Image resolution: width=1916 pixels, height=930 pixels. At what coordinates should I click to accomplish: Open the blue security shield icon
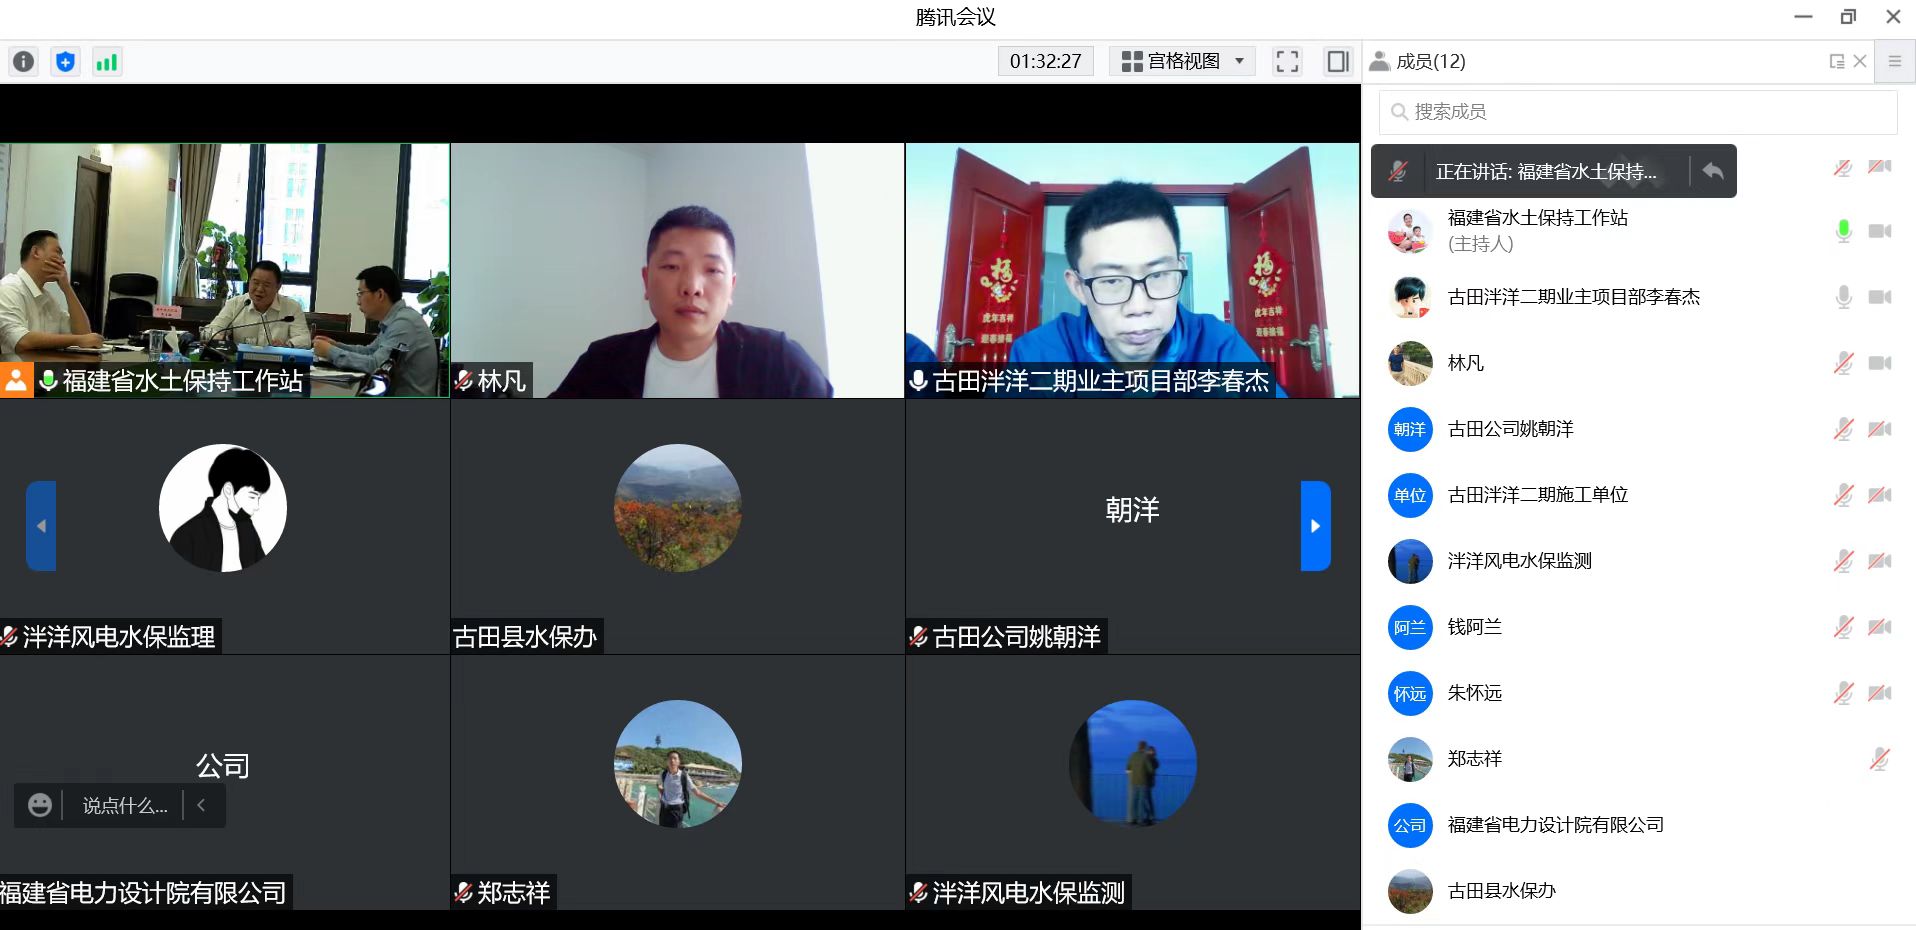tap(65, 62)
